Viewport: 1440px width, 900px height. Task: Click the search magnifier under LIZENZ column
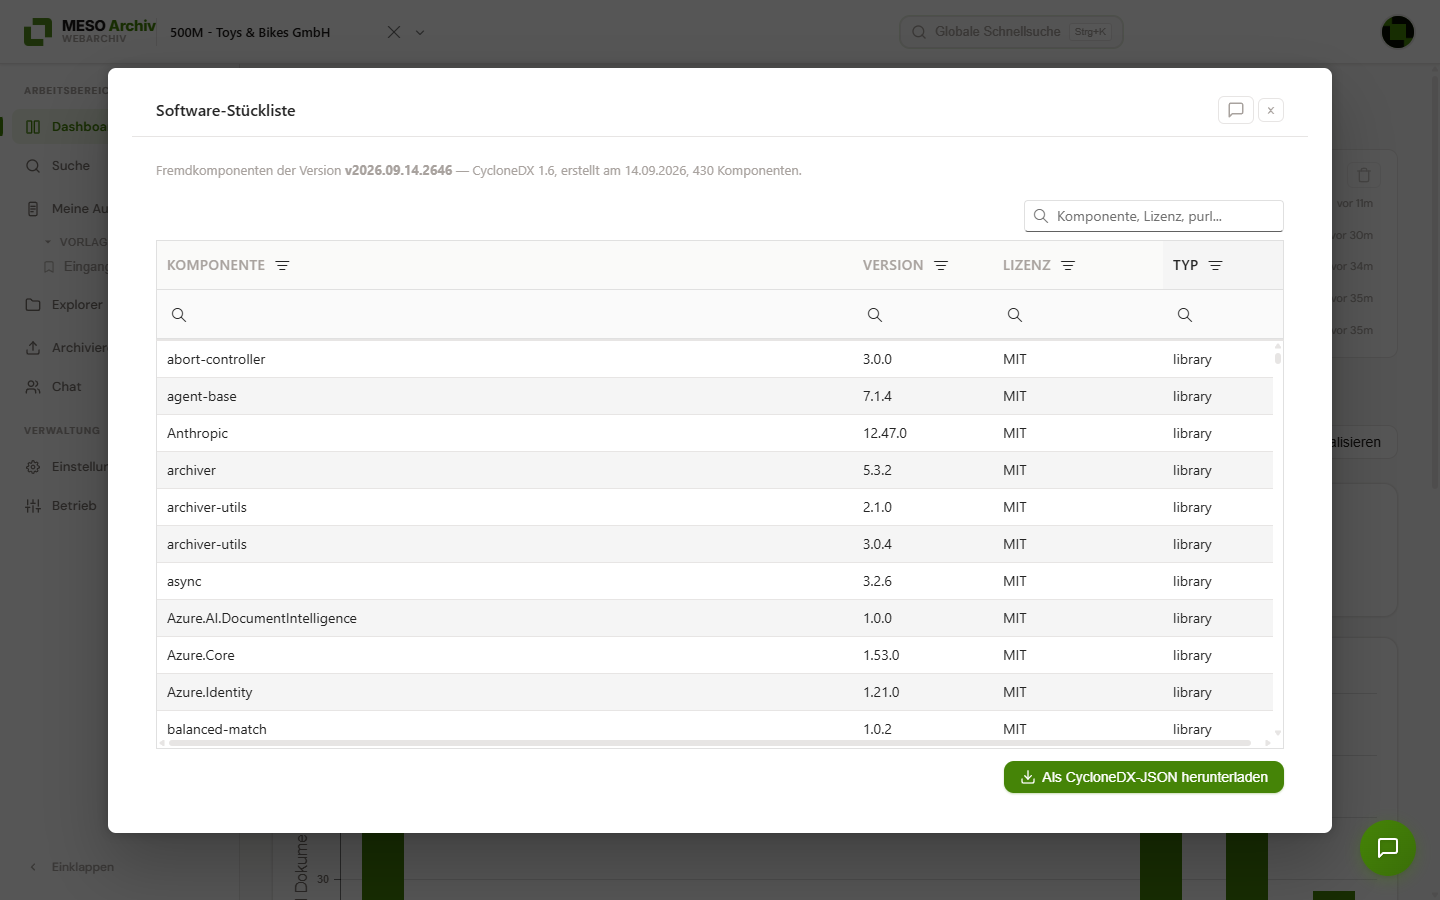pyautogui.click(x=1015, y=315)
